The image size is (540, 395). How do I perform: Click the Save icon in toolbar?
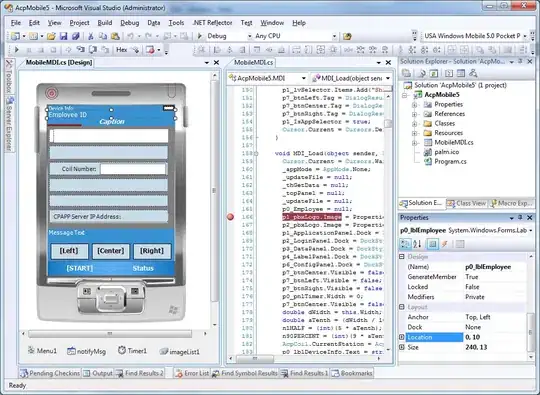click(63, 36)
